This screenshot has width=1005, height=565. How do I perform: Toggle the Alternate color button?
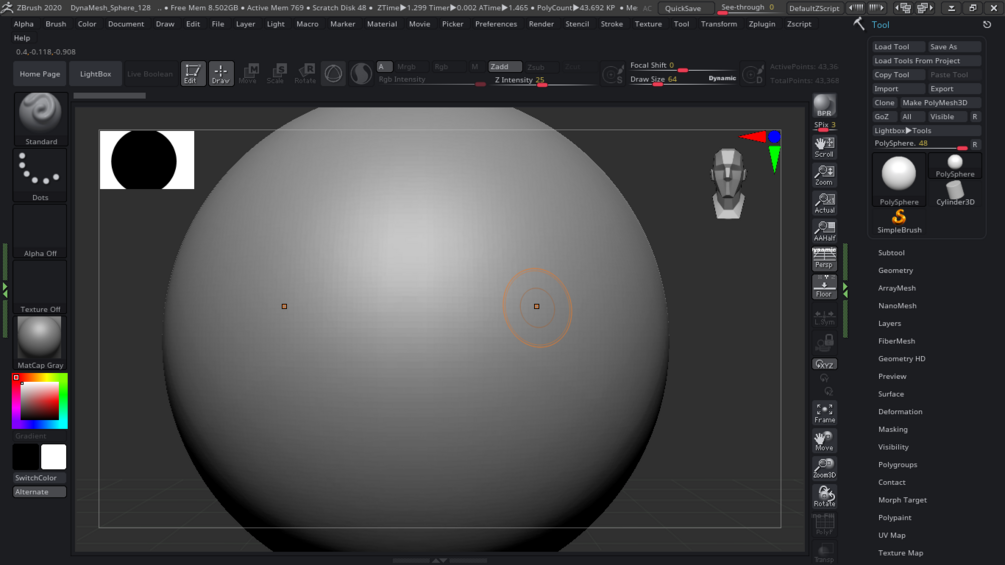pos(40,492)
